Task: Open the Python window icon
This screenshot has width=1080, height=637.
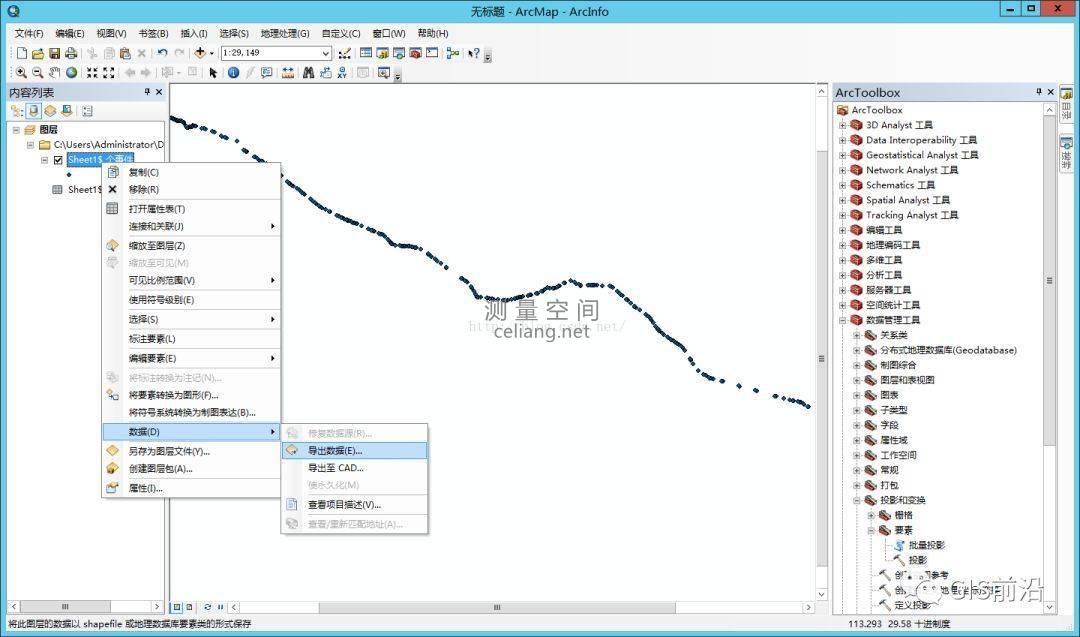Action: [432, 53]
